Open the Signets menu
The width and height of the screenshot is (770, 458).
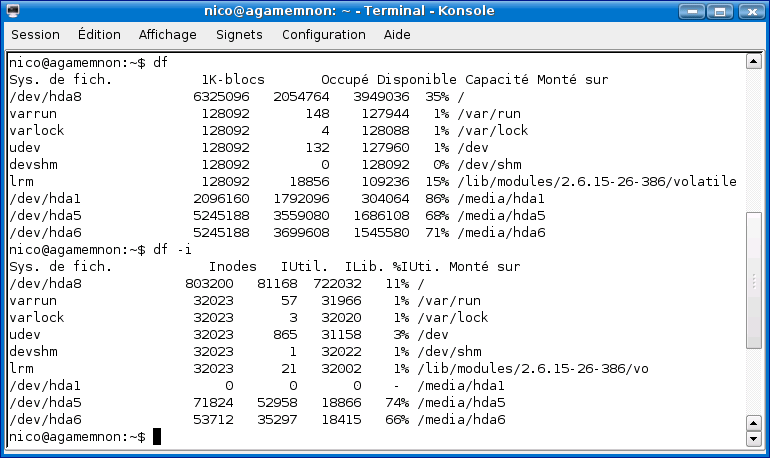pos(239,34)
